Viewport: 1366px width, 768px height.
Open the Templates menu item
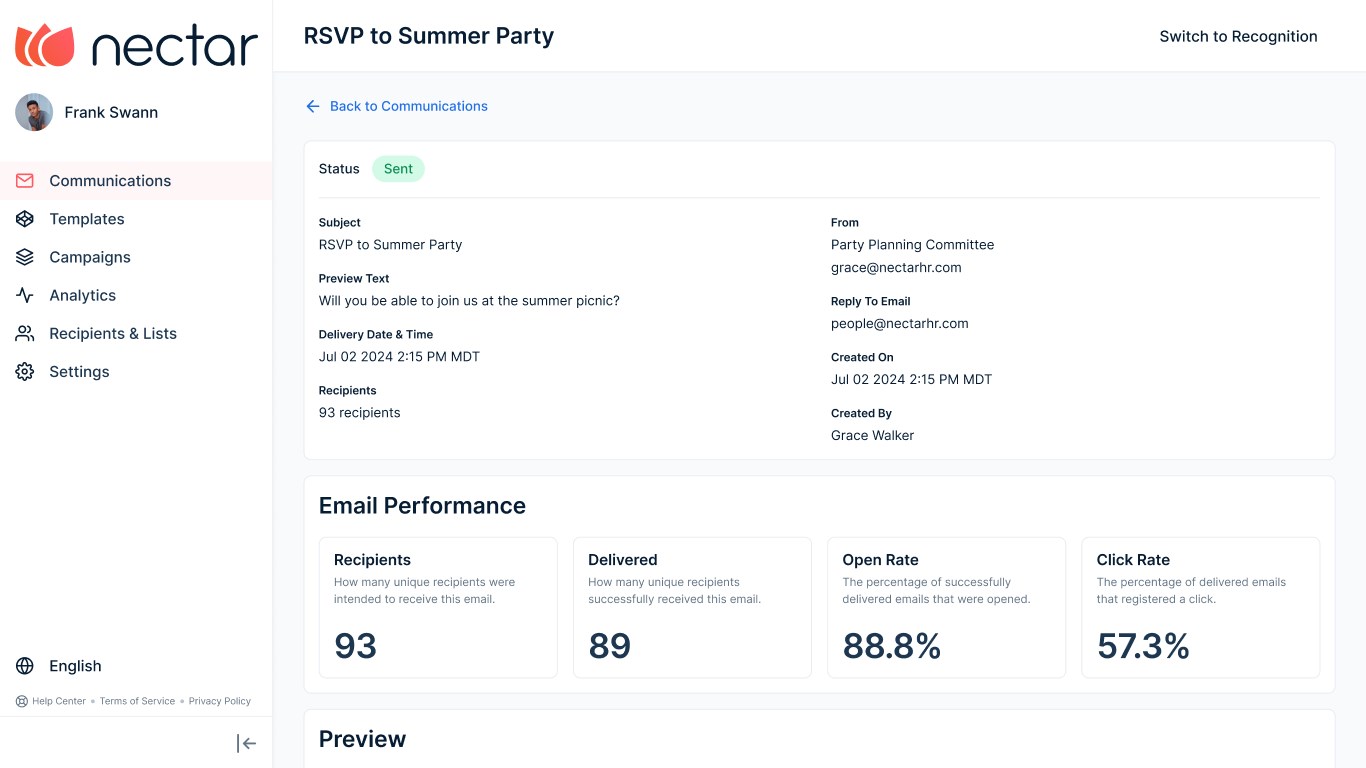click(87, 219)
